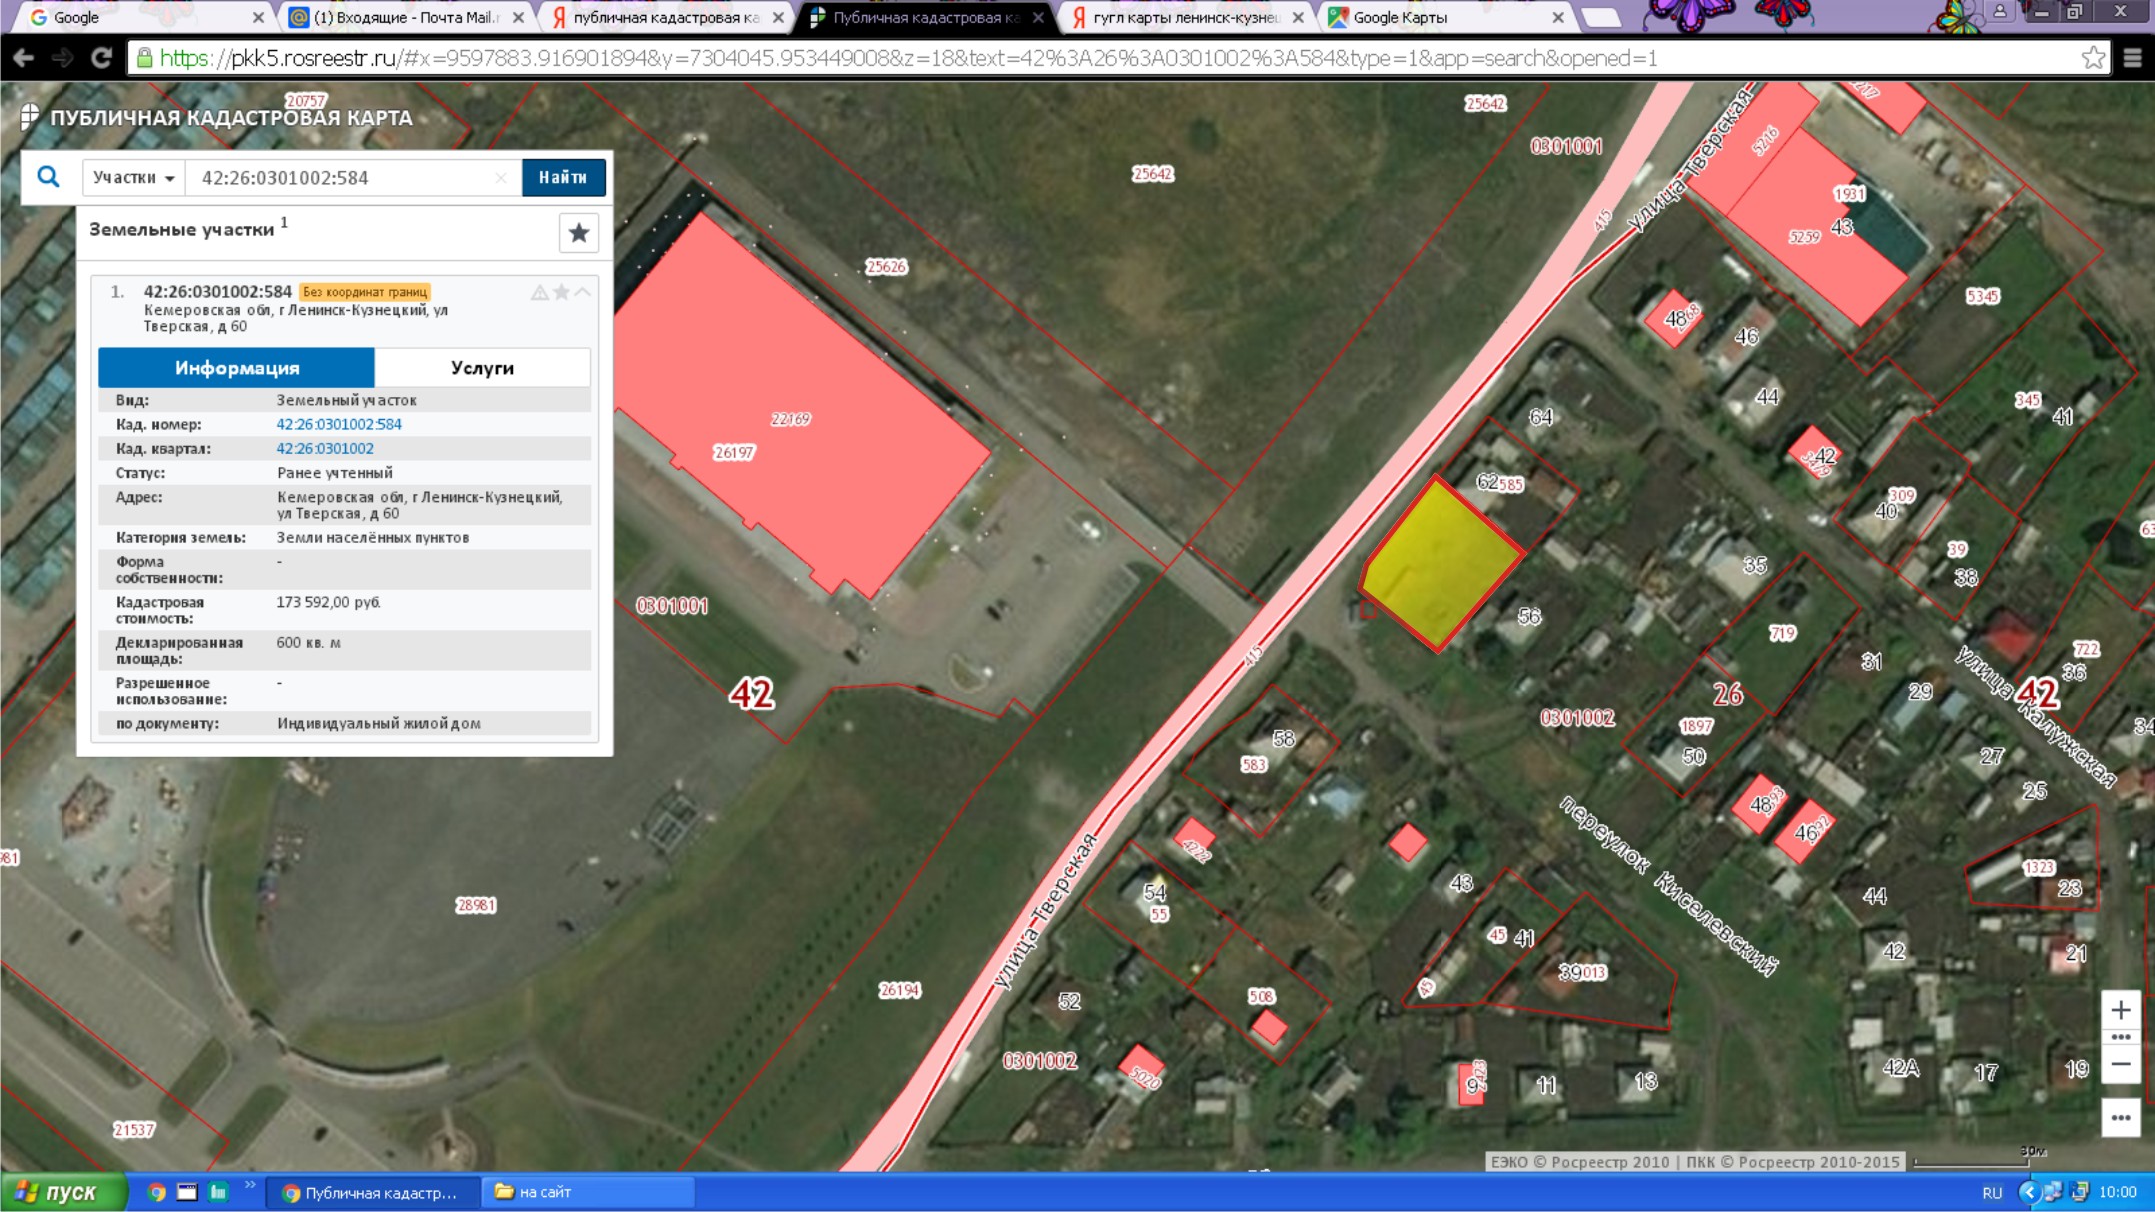Switch to the Услуги tab
The image size is (2155, 1212).
482,368
